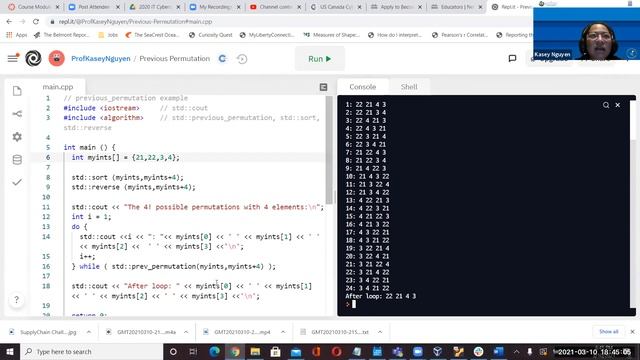This screenshot has width=640, height=360.
Task: Show hidden system tray icons
Action: (516, 351)
